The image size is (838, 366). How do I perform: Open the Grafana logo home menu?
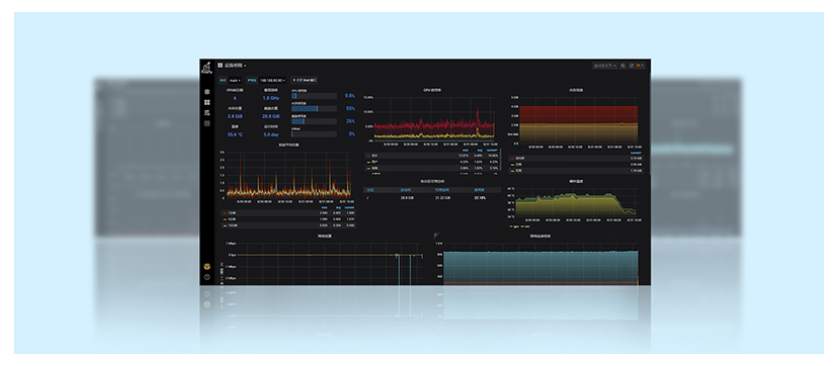[x=206, y=68]
